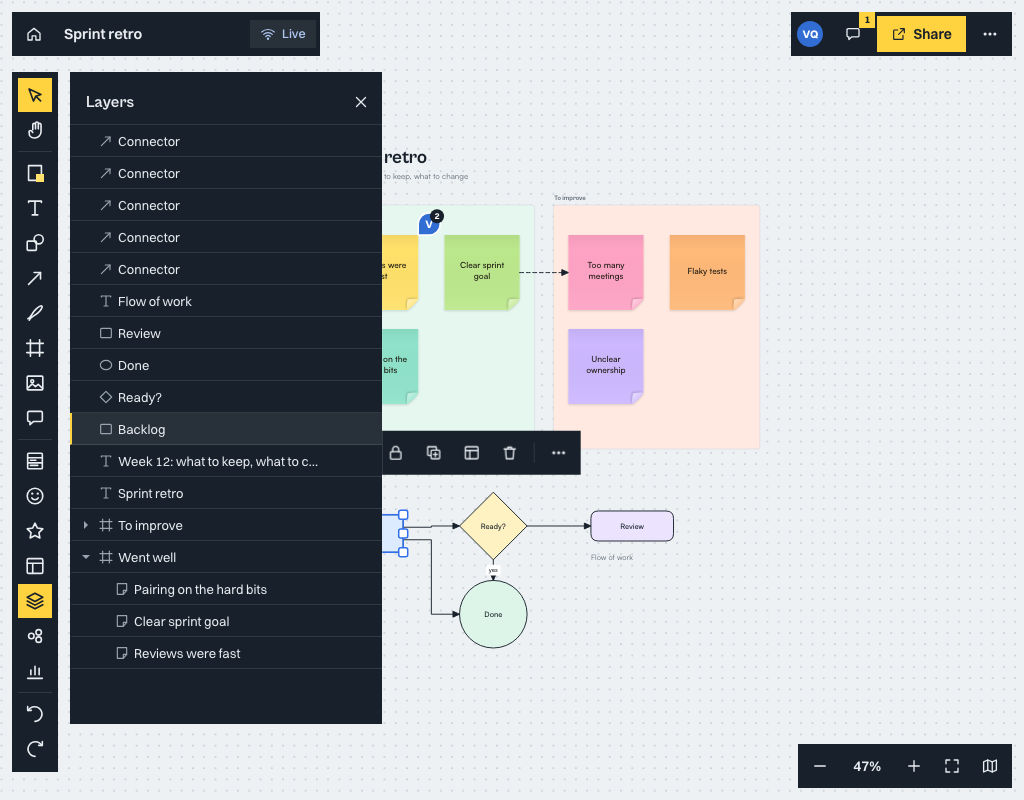
Task: Open the chart tool in left toolbar
Action: point(35,671)
